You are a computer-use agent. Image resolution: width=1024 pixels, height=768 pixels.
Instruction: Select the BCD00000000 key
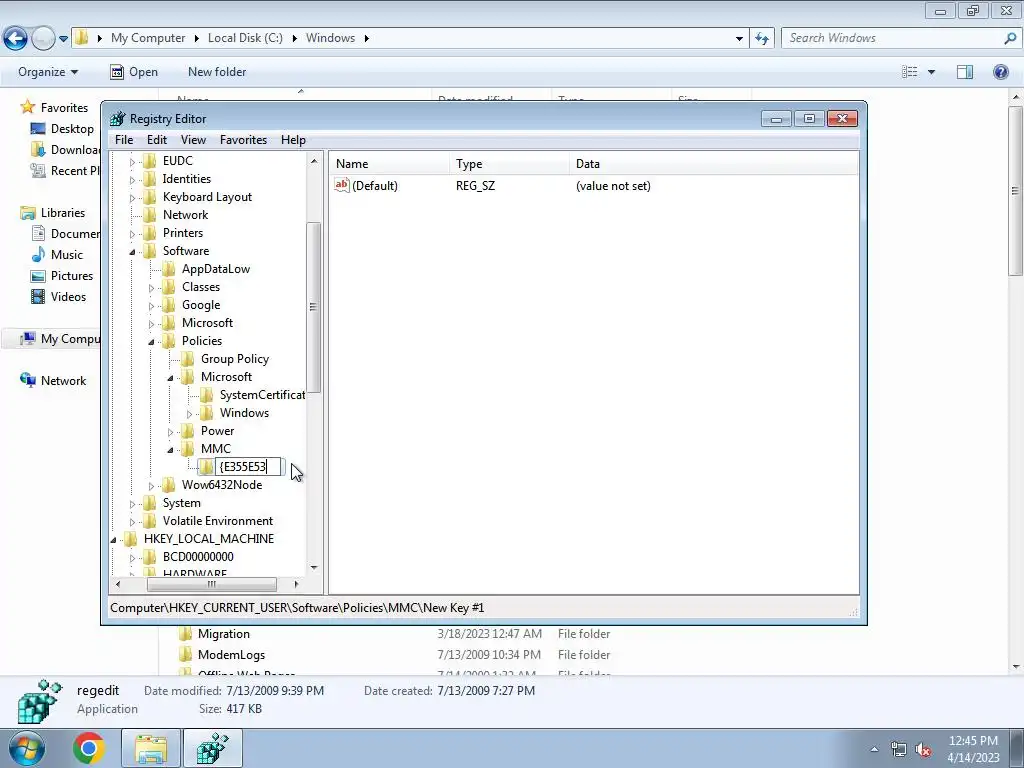coord(198,557)
